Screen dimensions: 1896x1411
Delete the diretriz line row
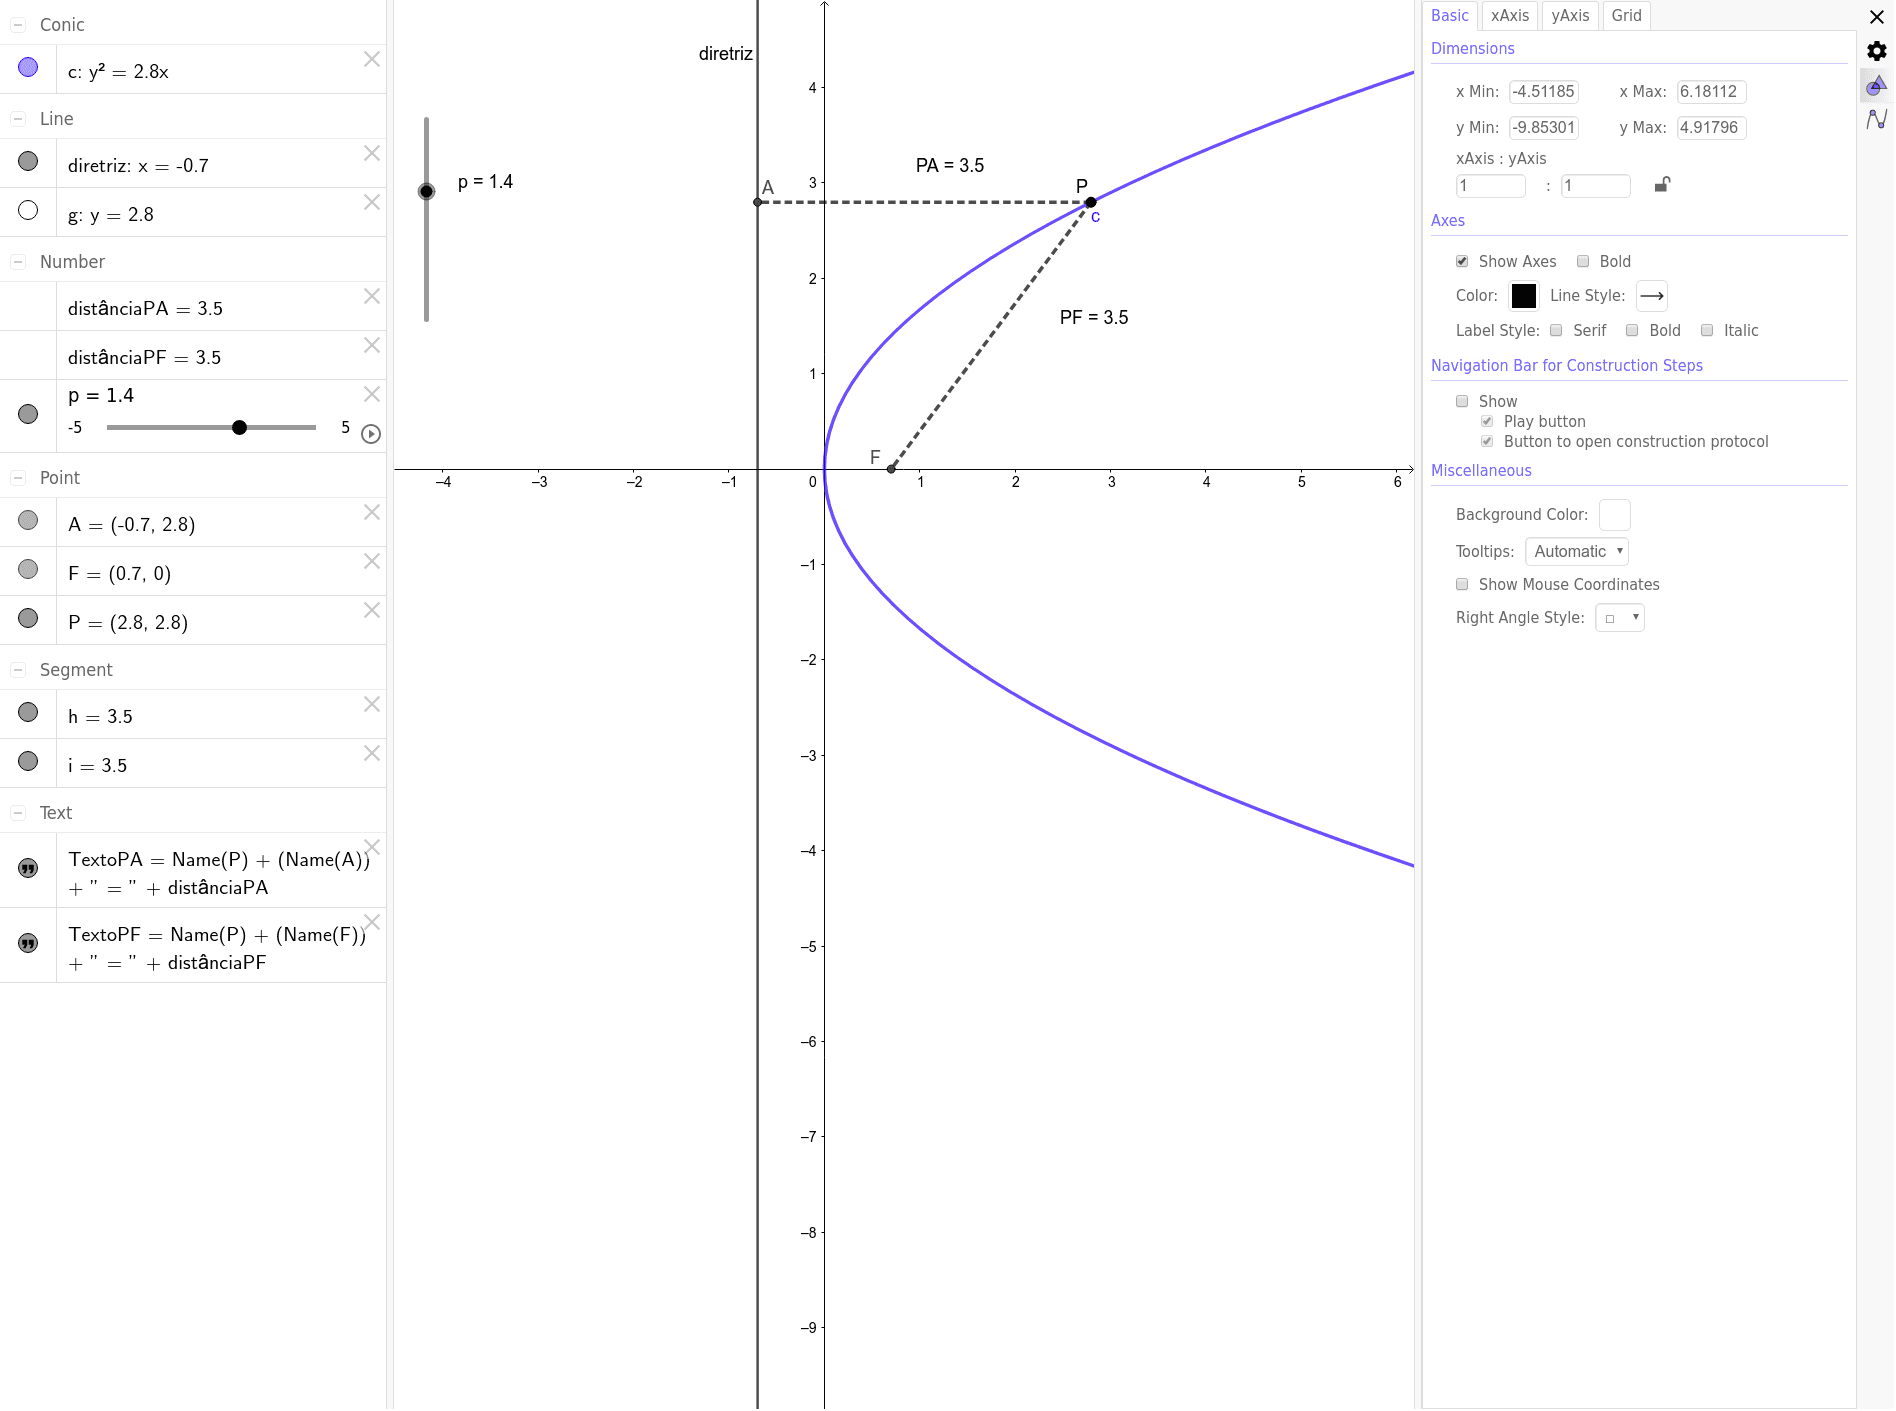pyautogui.click(x=372, y=153)
